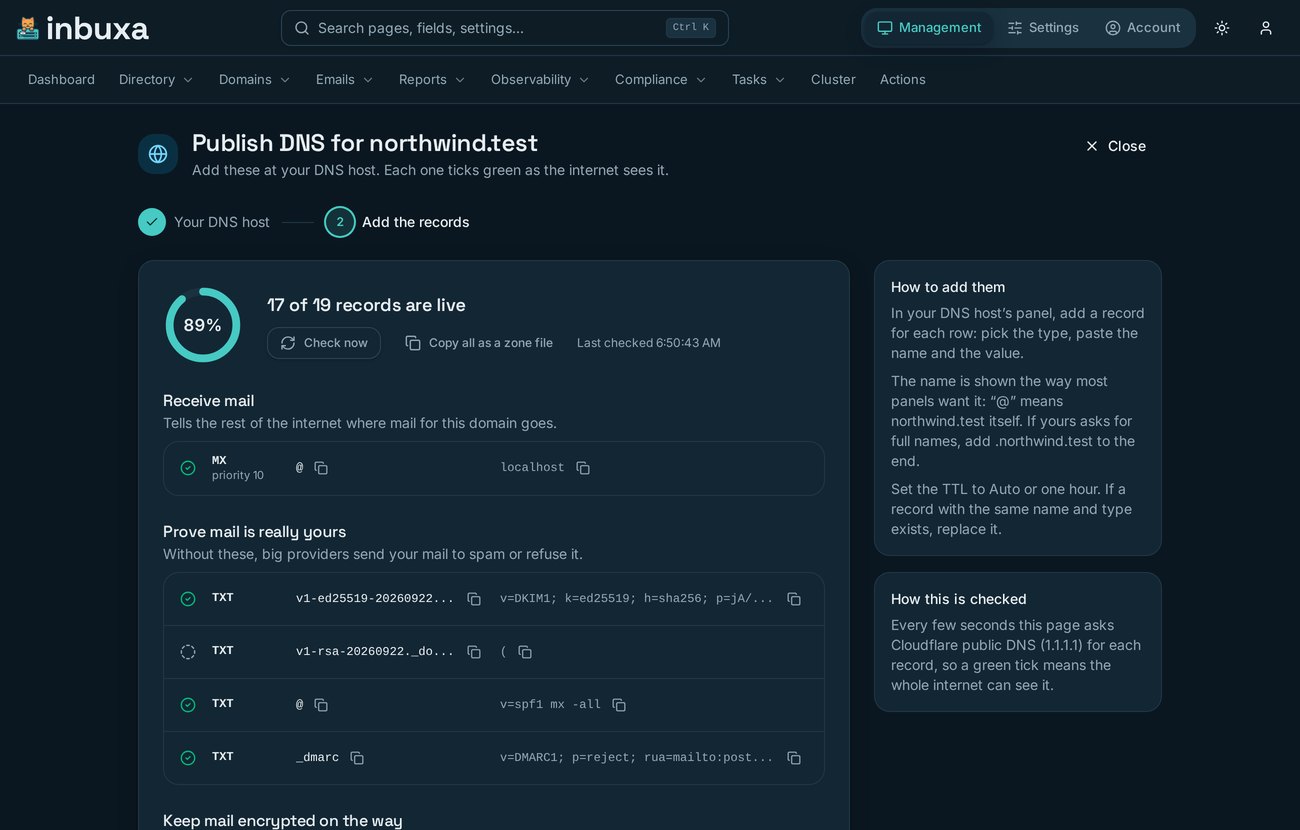Open the Emails dropdown
1300x830 pixels.
pyautogui.click(x=345, y=79)
